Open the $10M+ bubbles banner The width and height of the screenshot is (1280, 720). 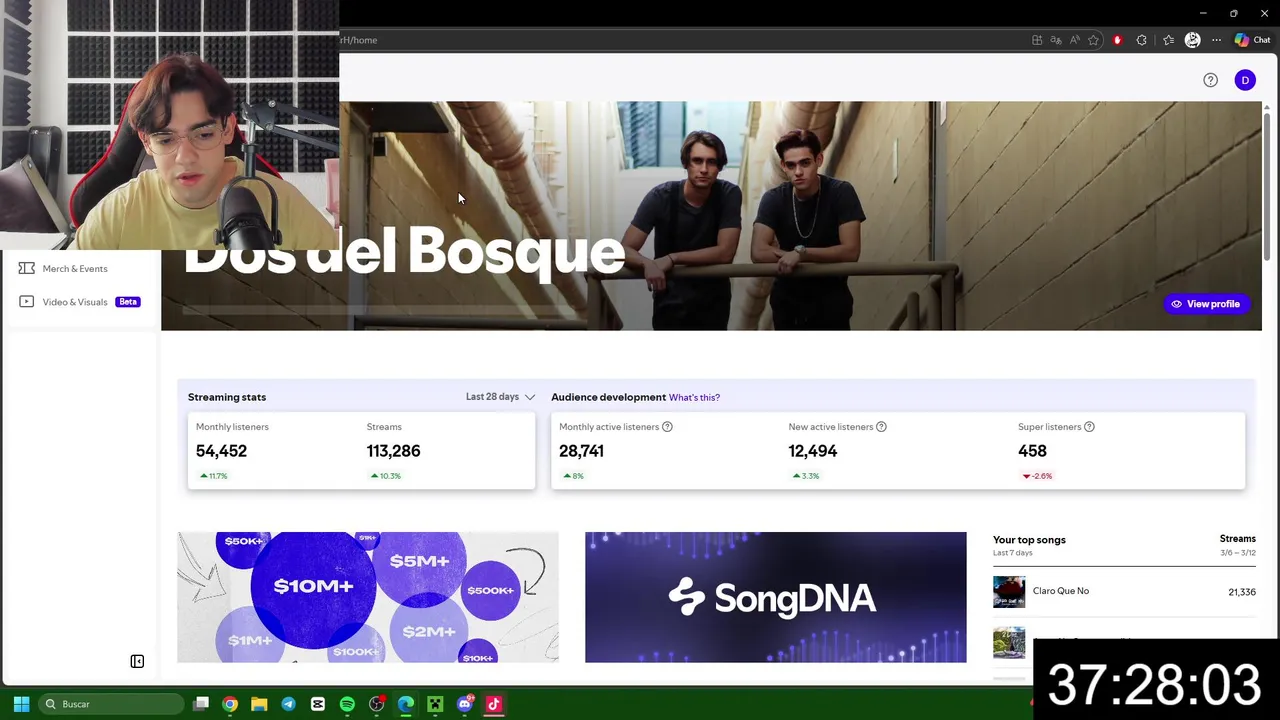(x=368, y=597)
